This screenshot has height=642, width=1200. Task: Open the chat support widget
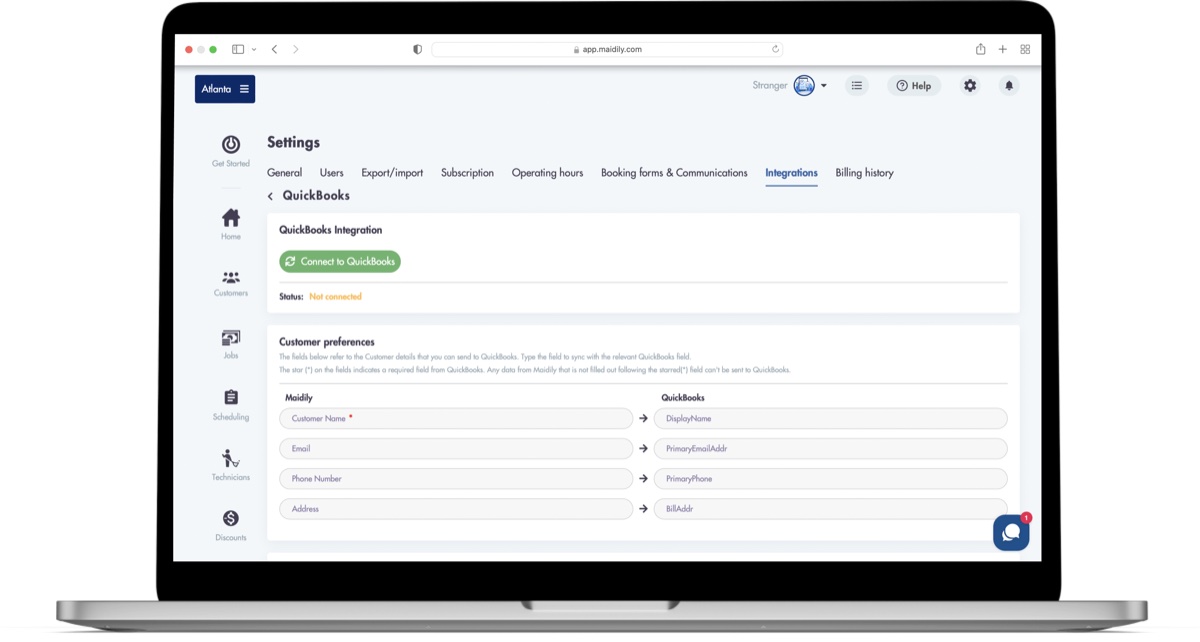coord(1011,533)
